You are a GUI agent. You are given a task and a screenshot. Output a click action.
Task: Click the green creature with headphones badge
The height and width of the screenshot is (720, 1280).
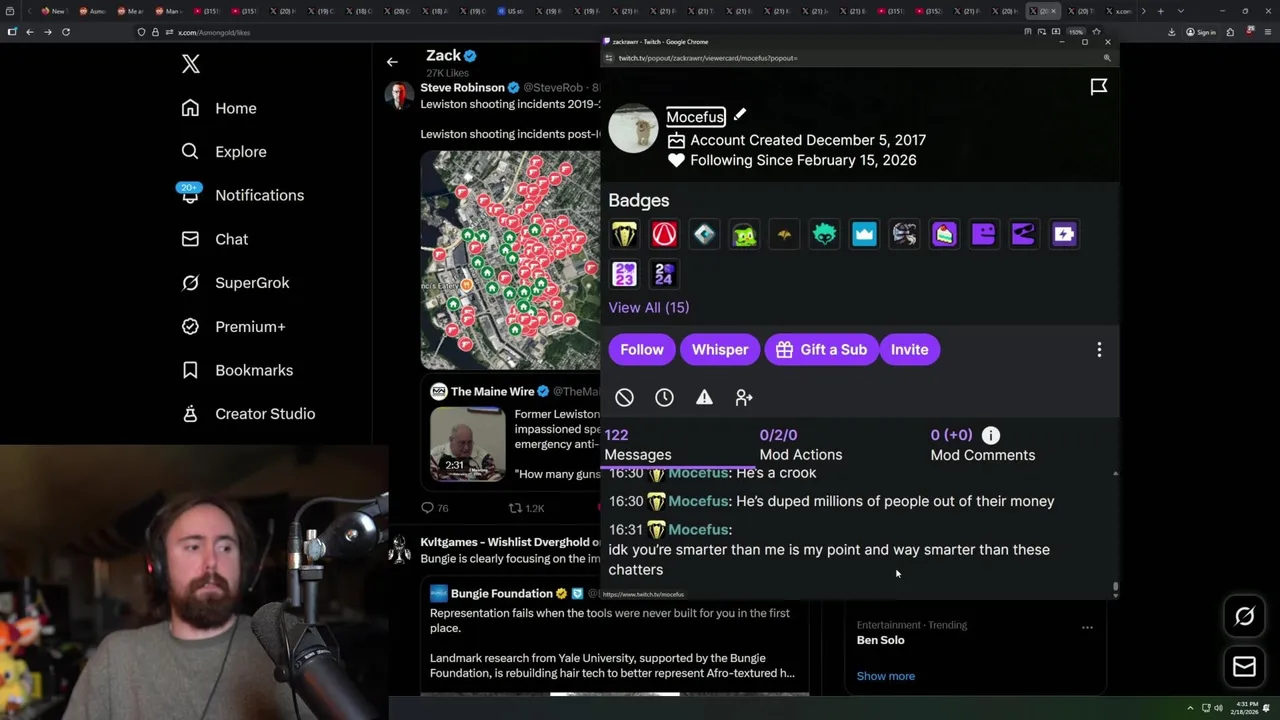[x=744, y=234]
